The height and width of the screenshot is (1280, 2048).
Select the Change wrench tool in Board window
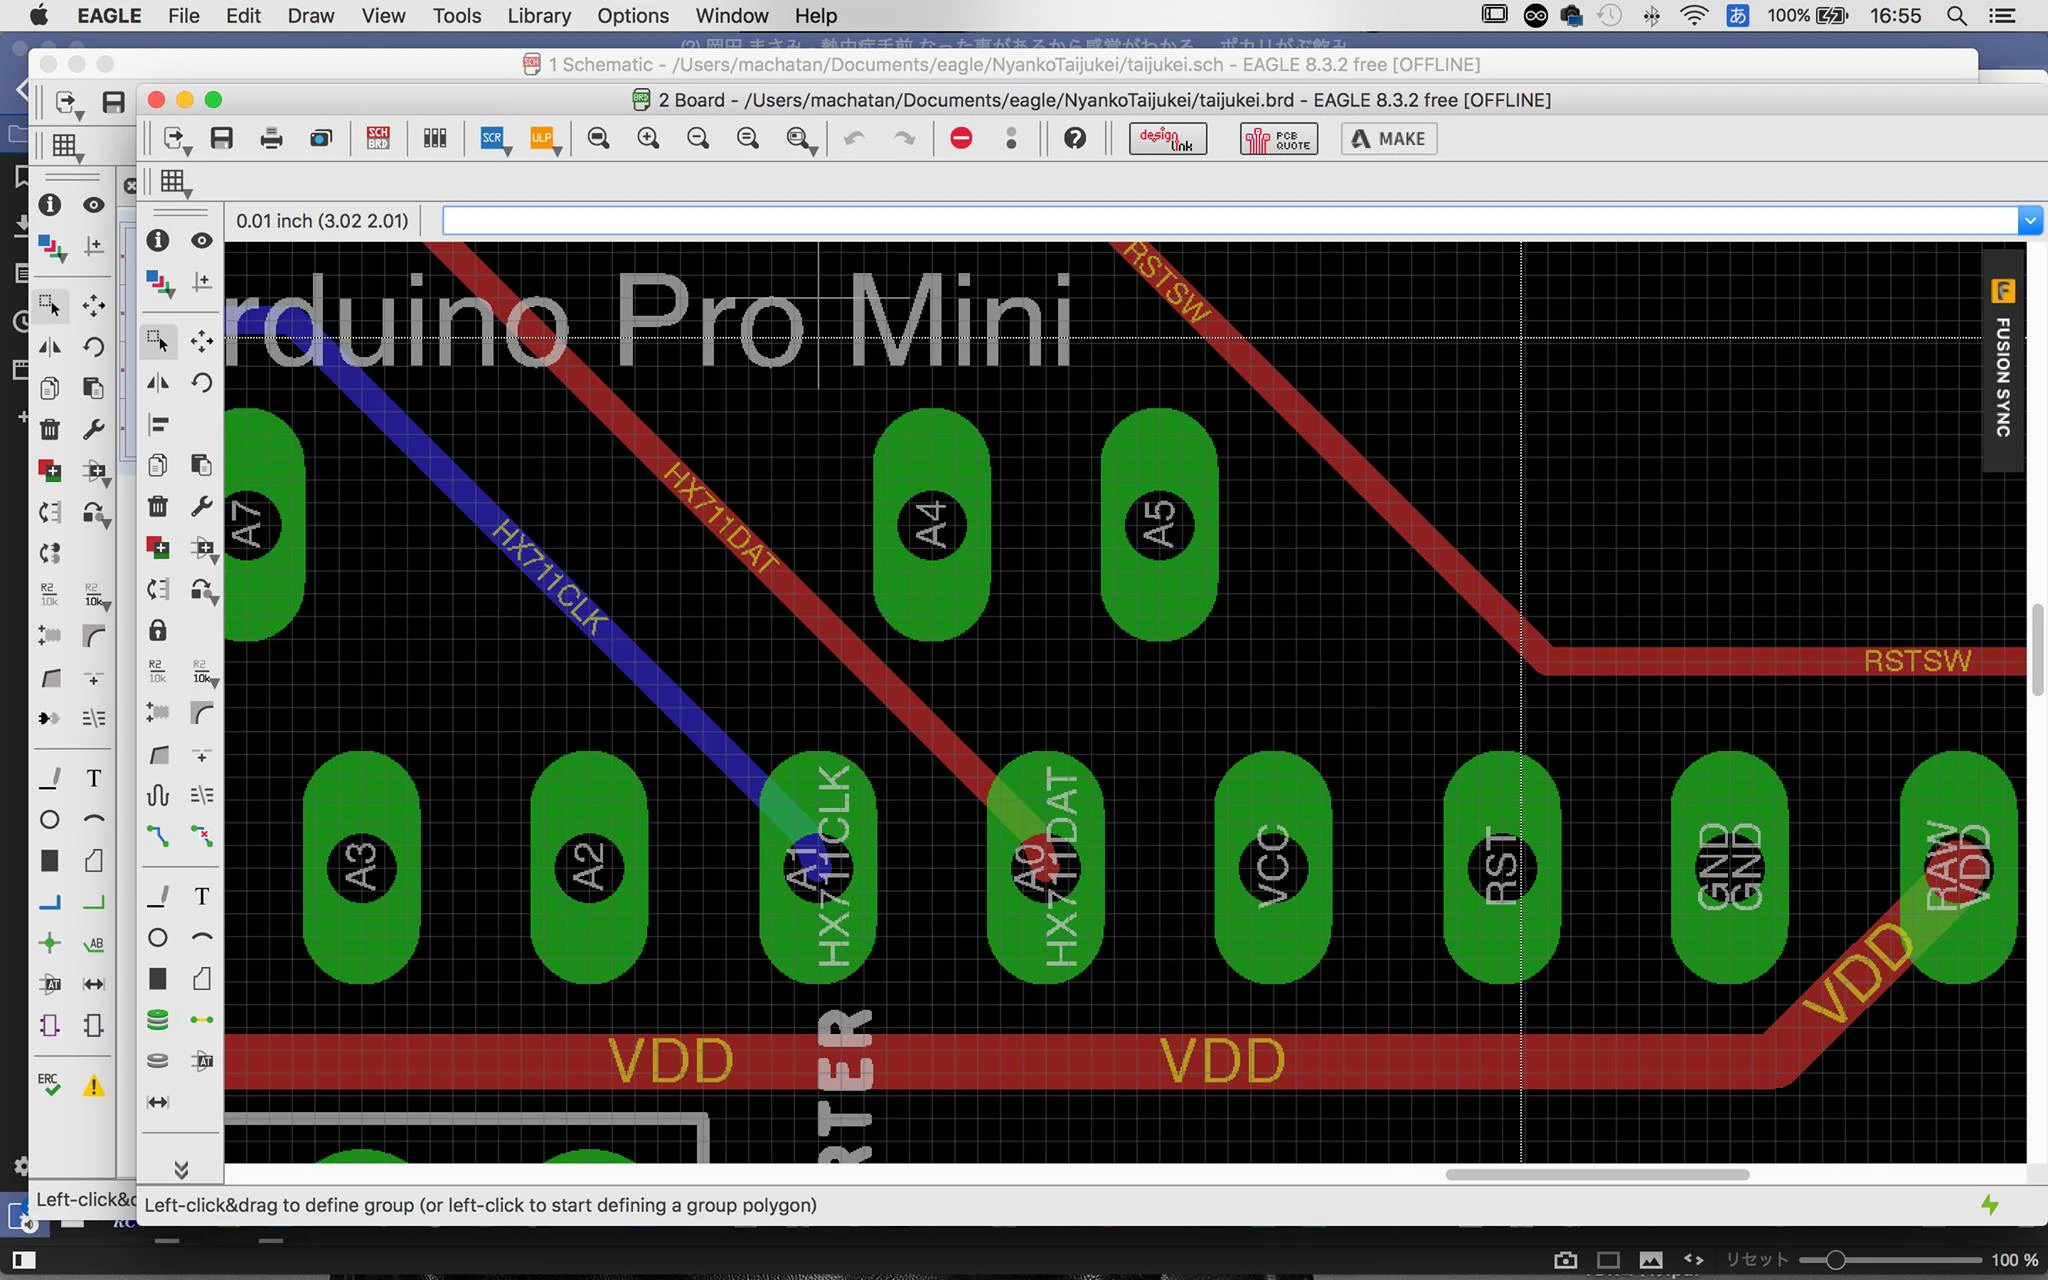click(202, 507)
